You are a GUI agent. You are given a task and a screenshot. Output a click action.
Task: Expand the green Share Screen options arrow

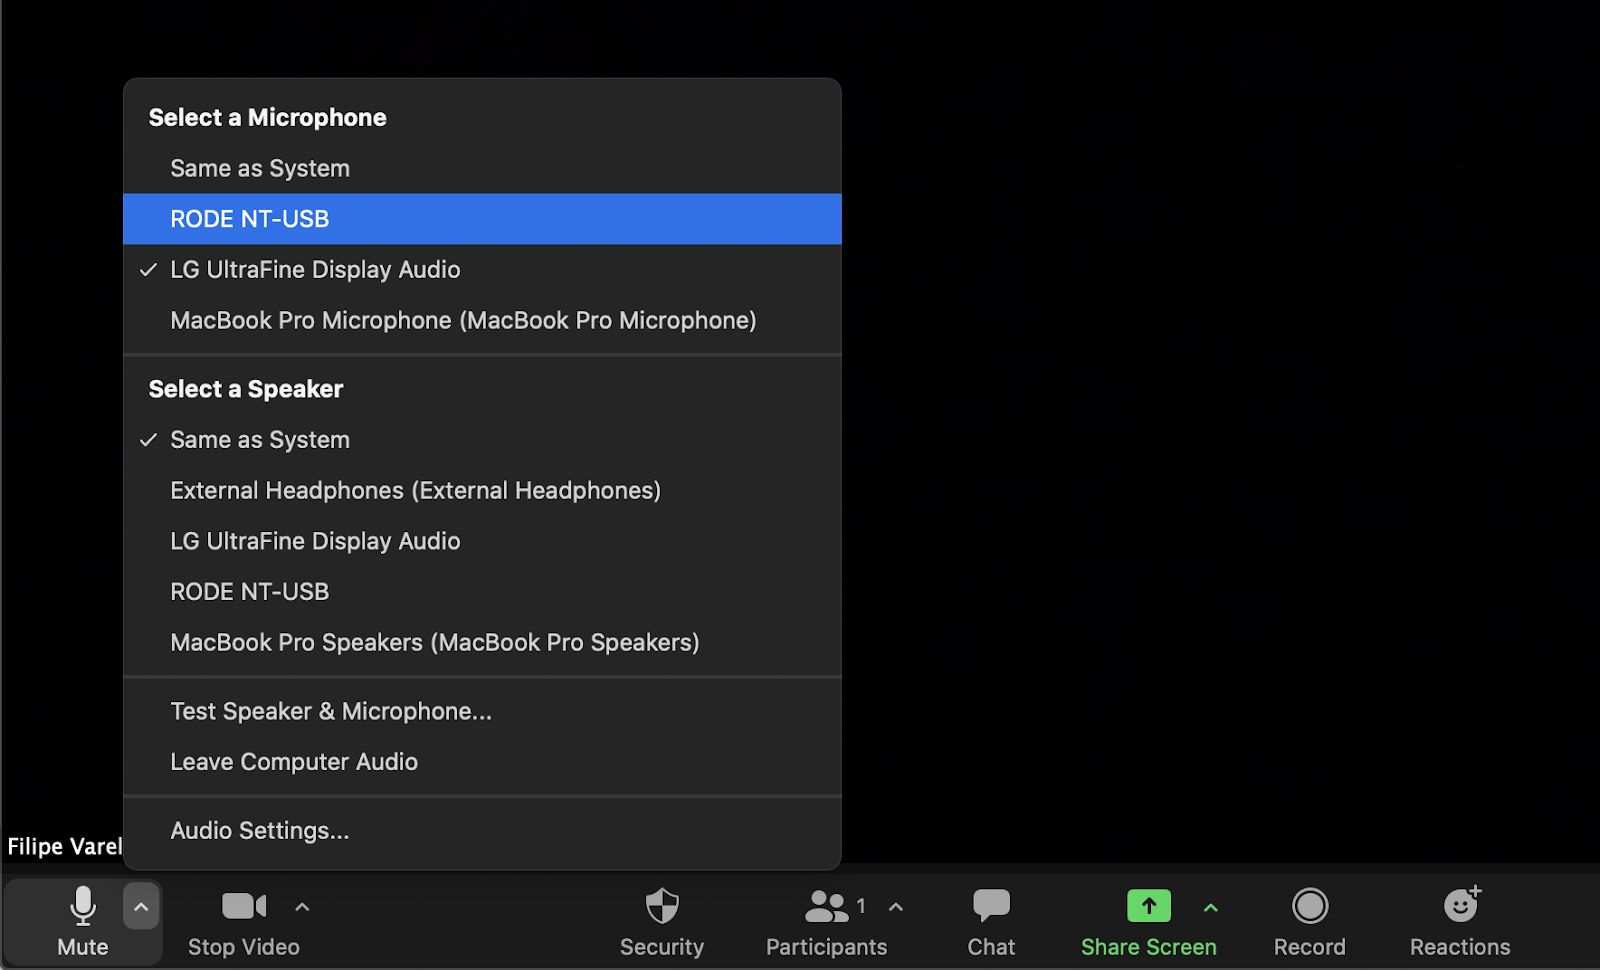tap(1211, 907)
